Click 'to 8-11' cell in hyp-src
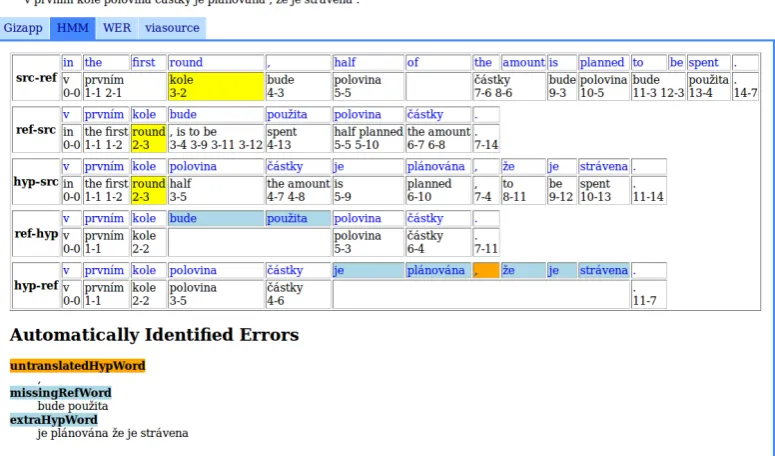This screenshot has height=456, width=775. pos(523,190)
